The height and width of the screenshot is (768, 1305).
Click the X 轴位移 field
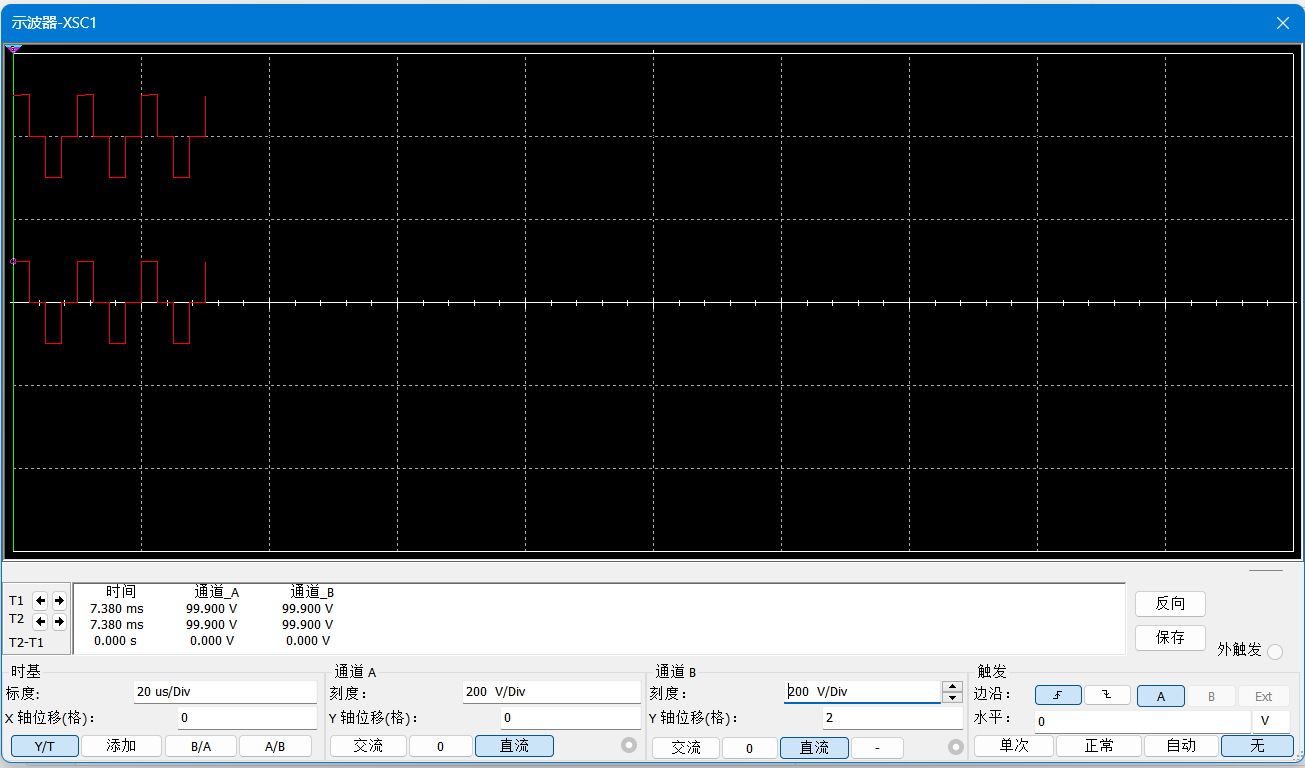click(x=247, y=717)
